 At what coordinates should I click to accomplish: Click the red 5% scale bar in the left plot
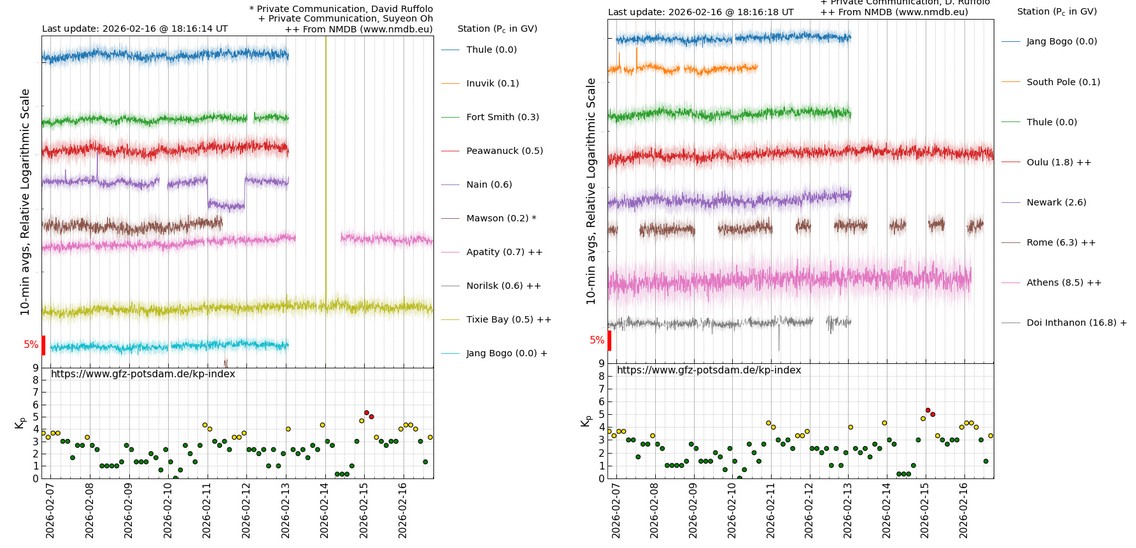pos(44,345)
